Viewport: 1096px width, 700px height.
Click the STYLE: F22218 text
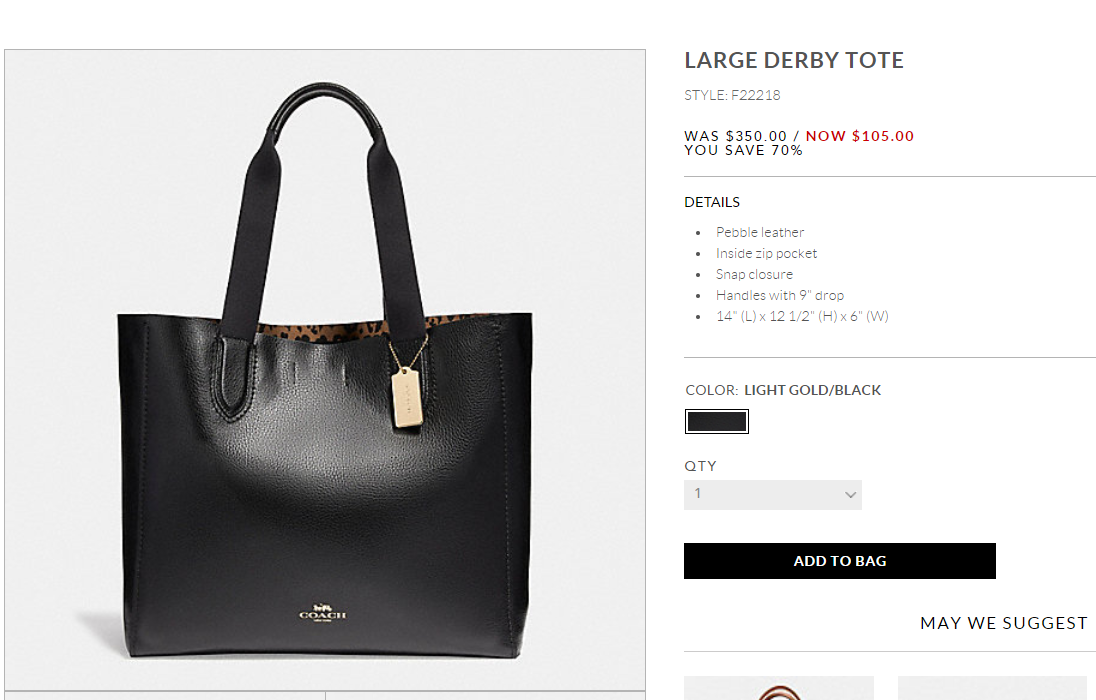coord(732,95)
